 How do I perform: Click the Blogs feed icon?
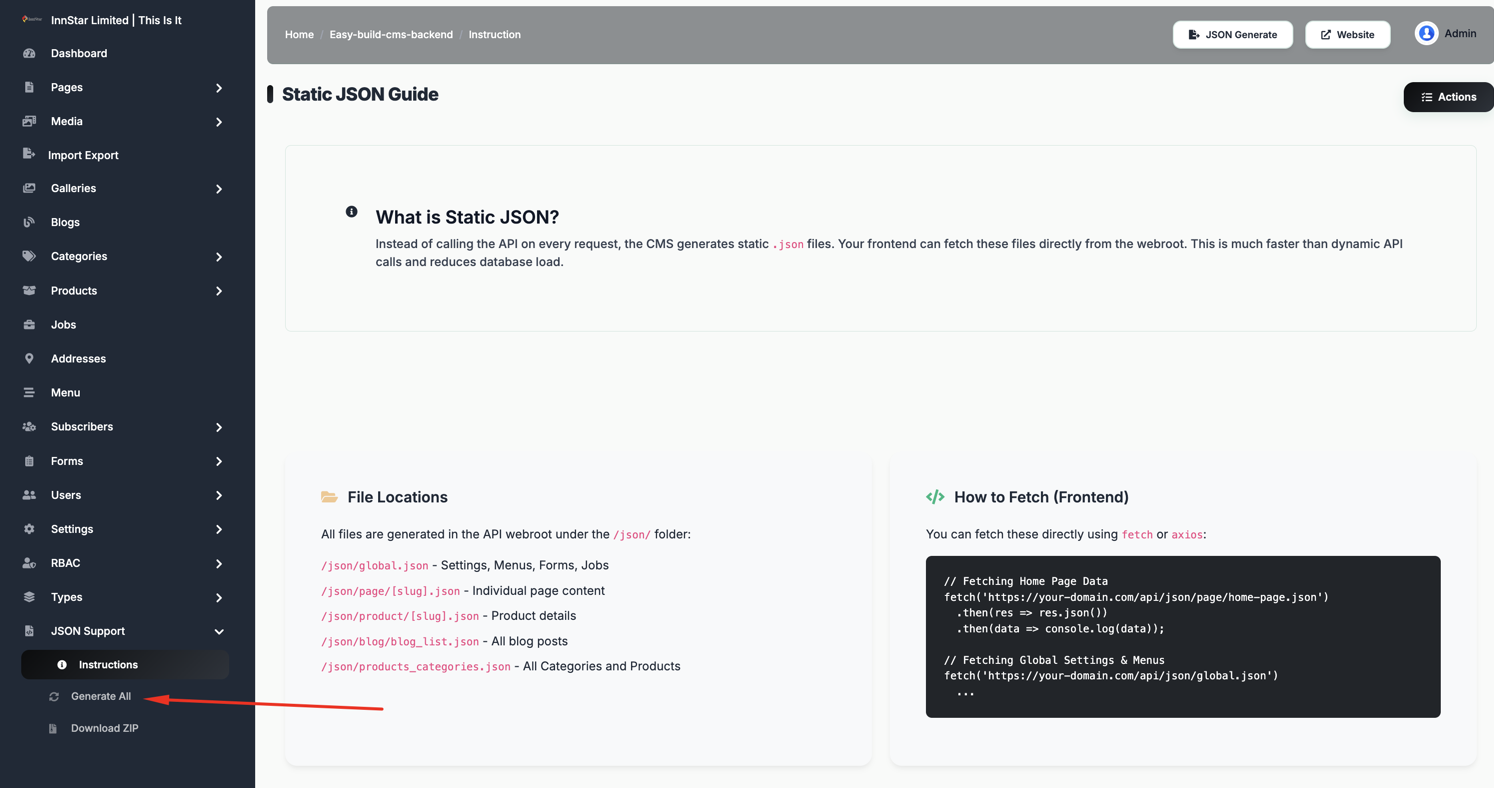[29, 222]
